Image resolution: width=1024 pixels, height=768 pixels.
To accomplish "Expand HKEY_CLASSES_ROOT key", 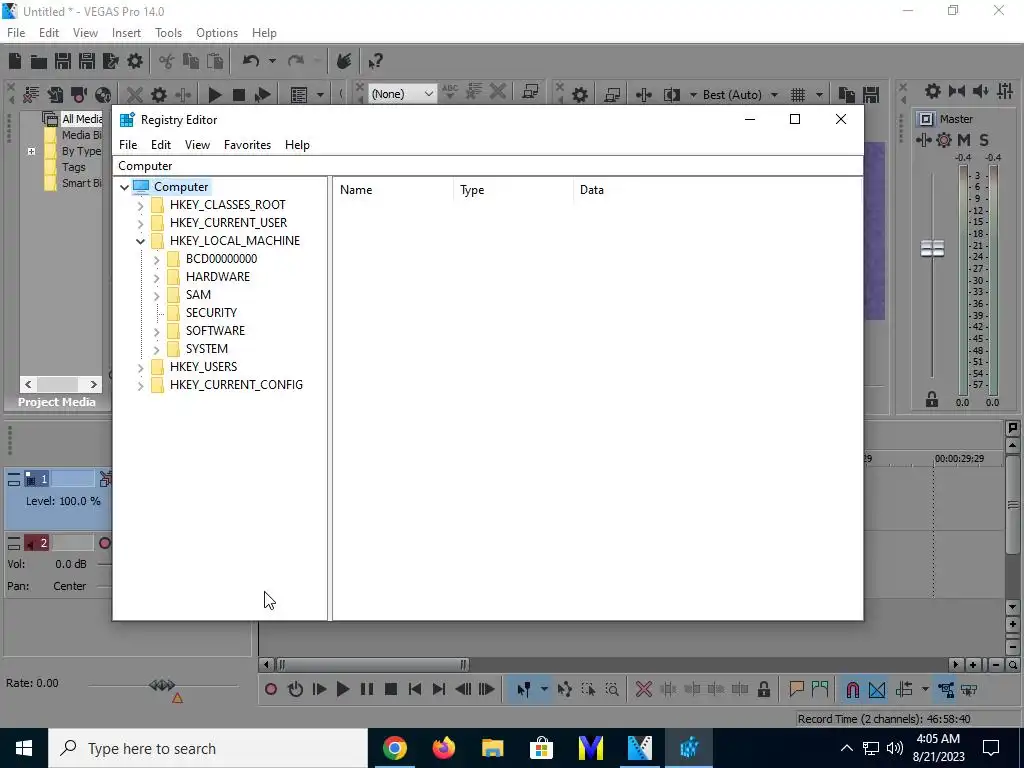I will [x=140, y=206].
